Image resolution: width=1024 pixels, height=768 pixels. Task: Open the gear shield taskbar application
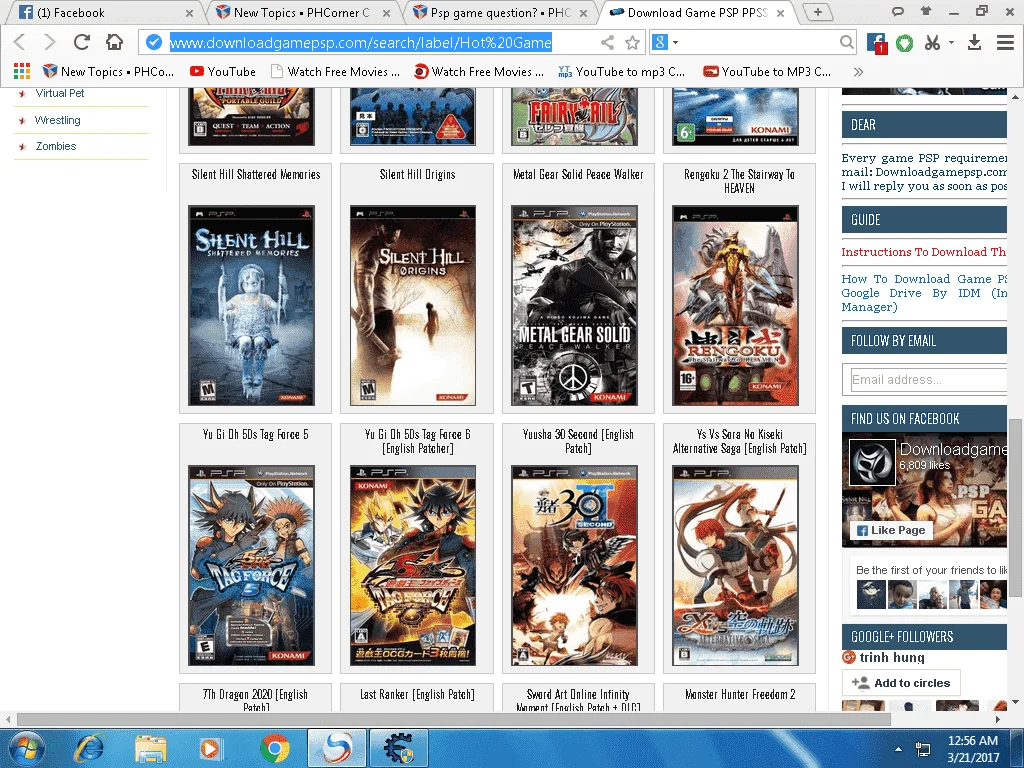pos(398,748)
